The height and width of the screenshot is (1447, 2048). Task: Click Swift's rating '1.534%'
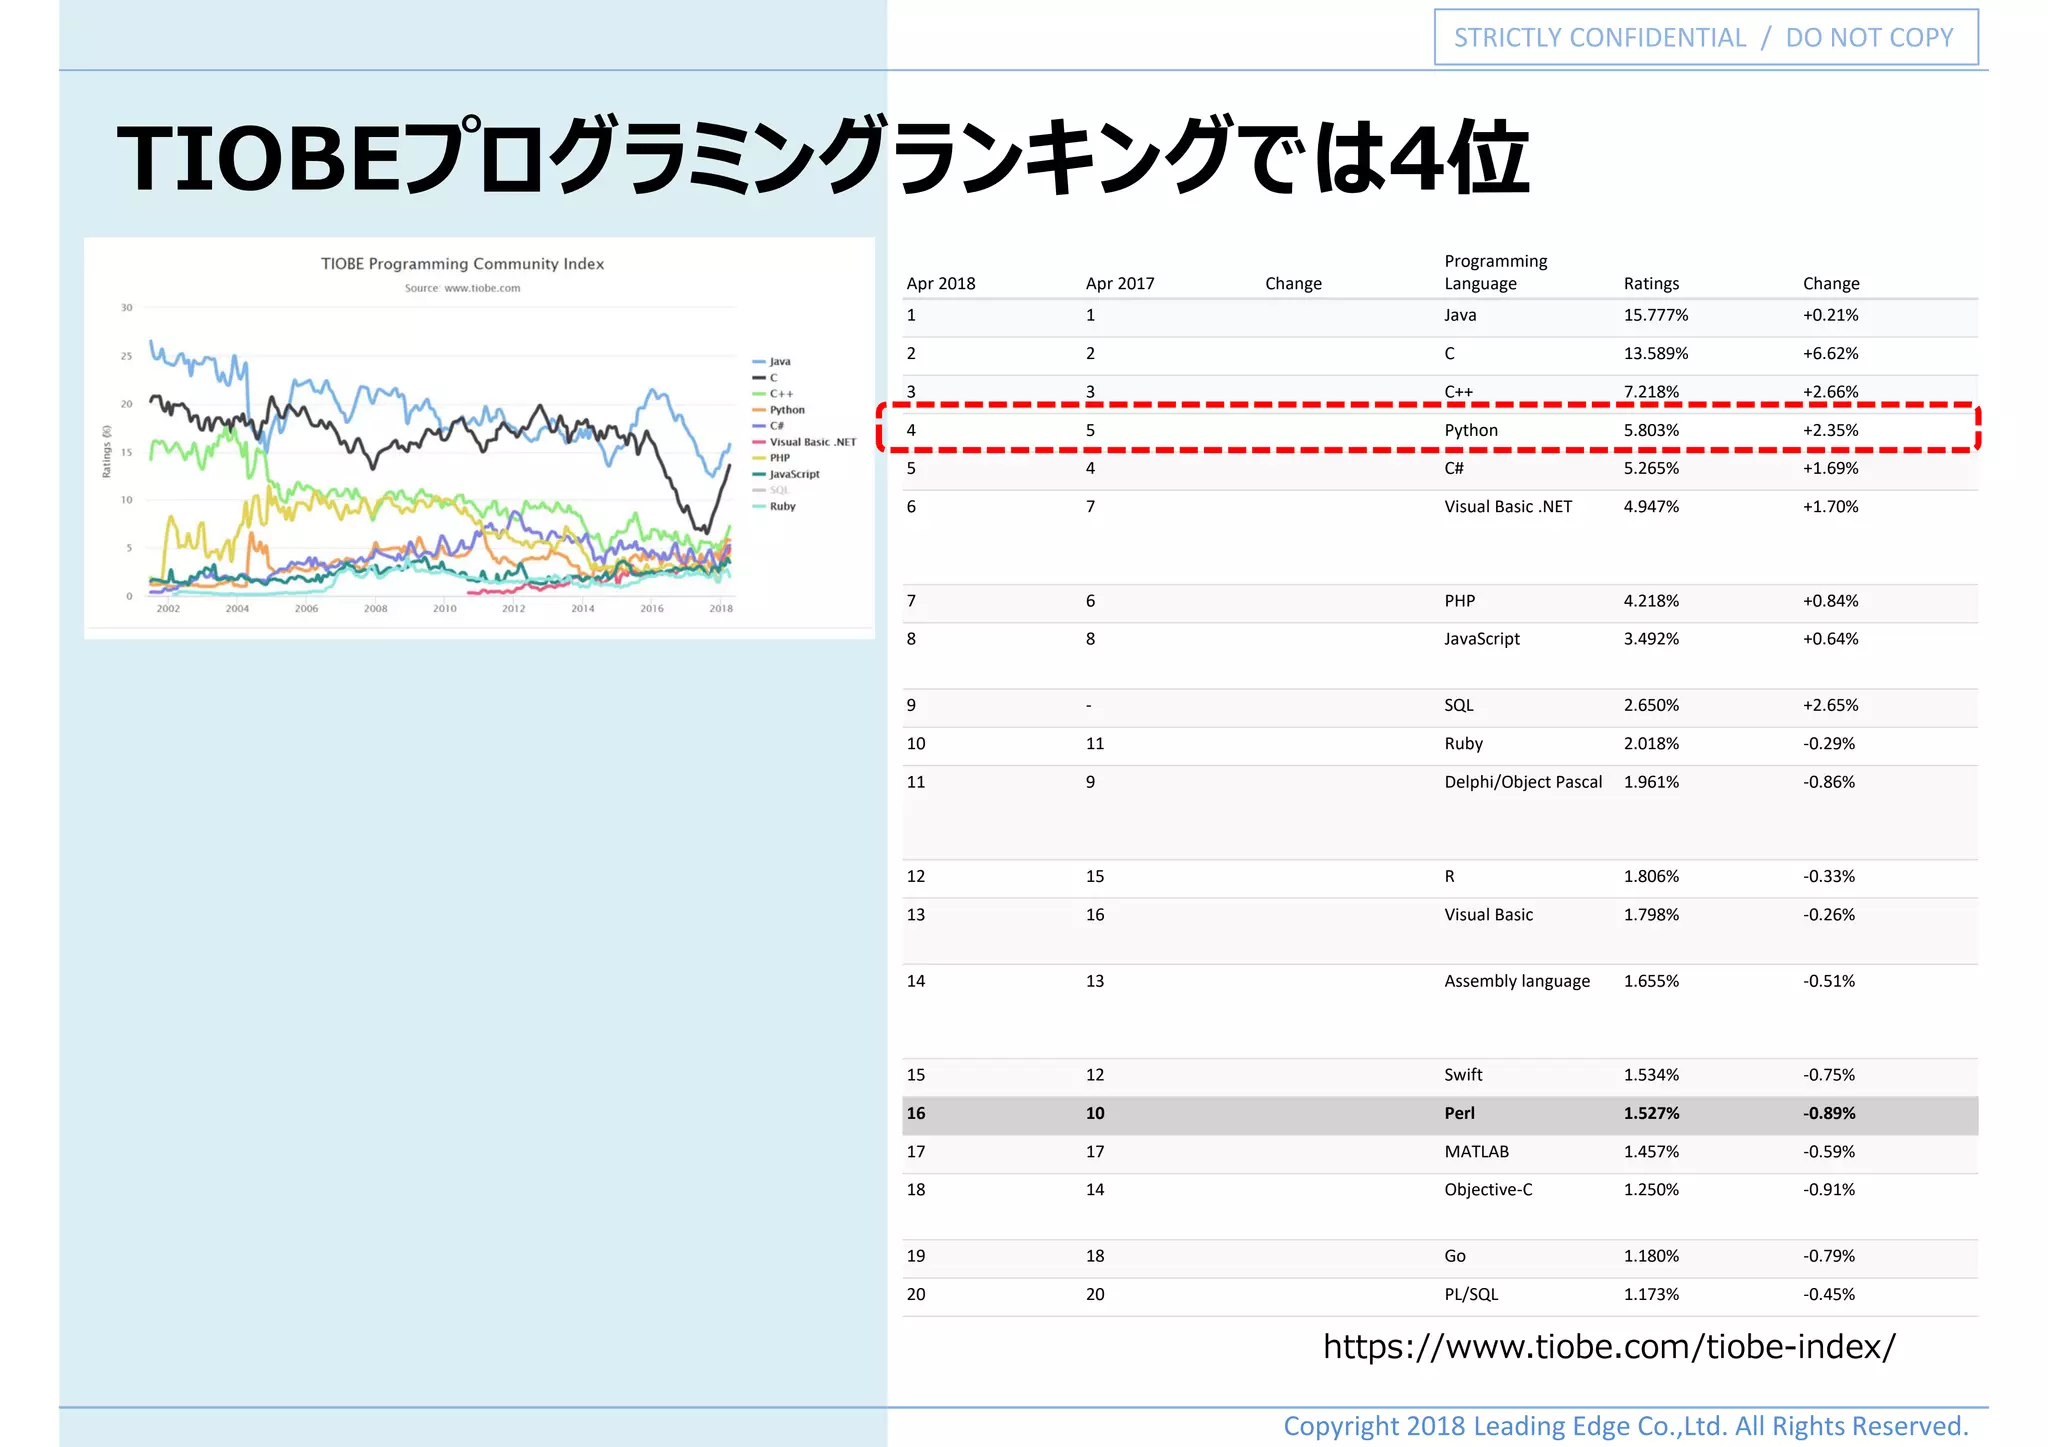coord(1651,1075)
